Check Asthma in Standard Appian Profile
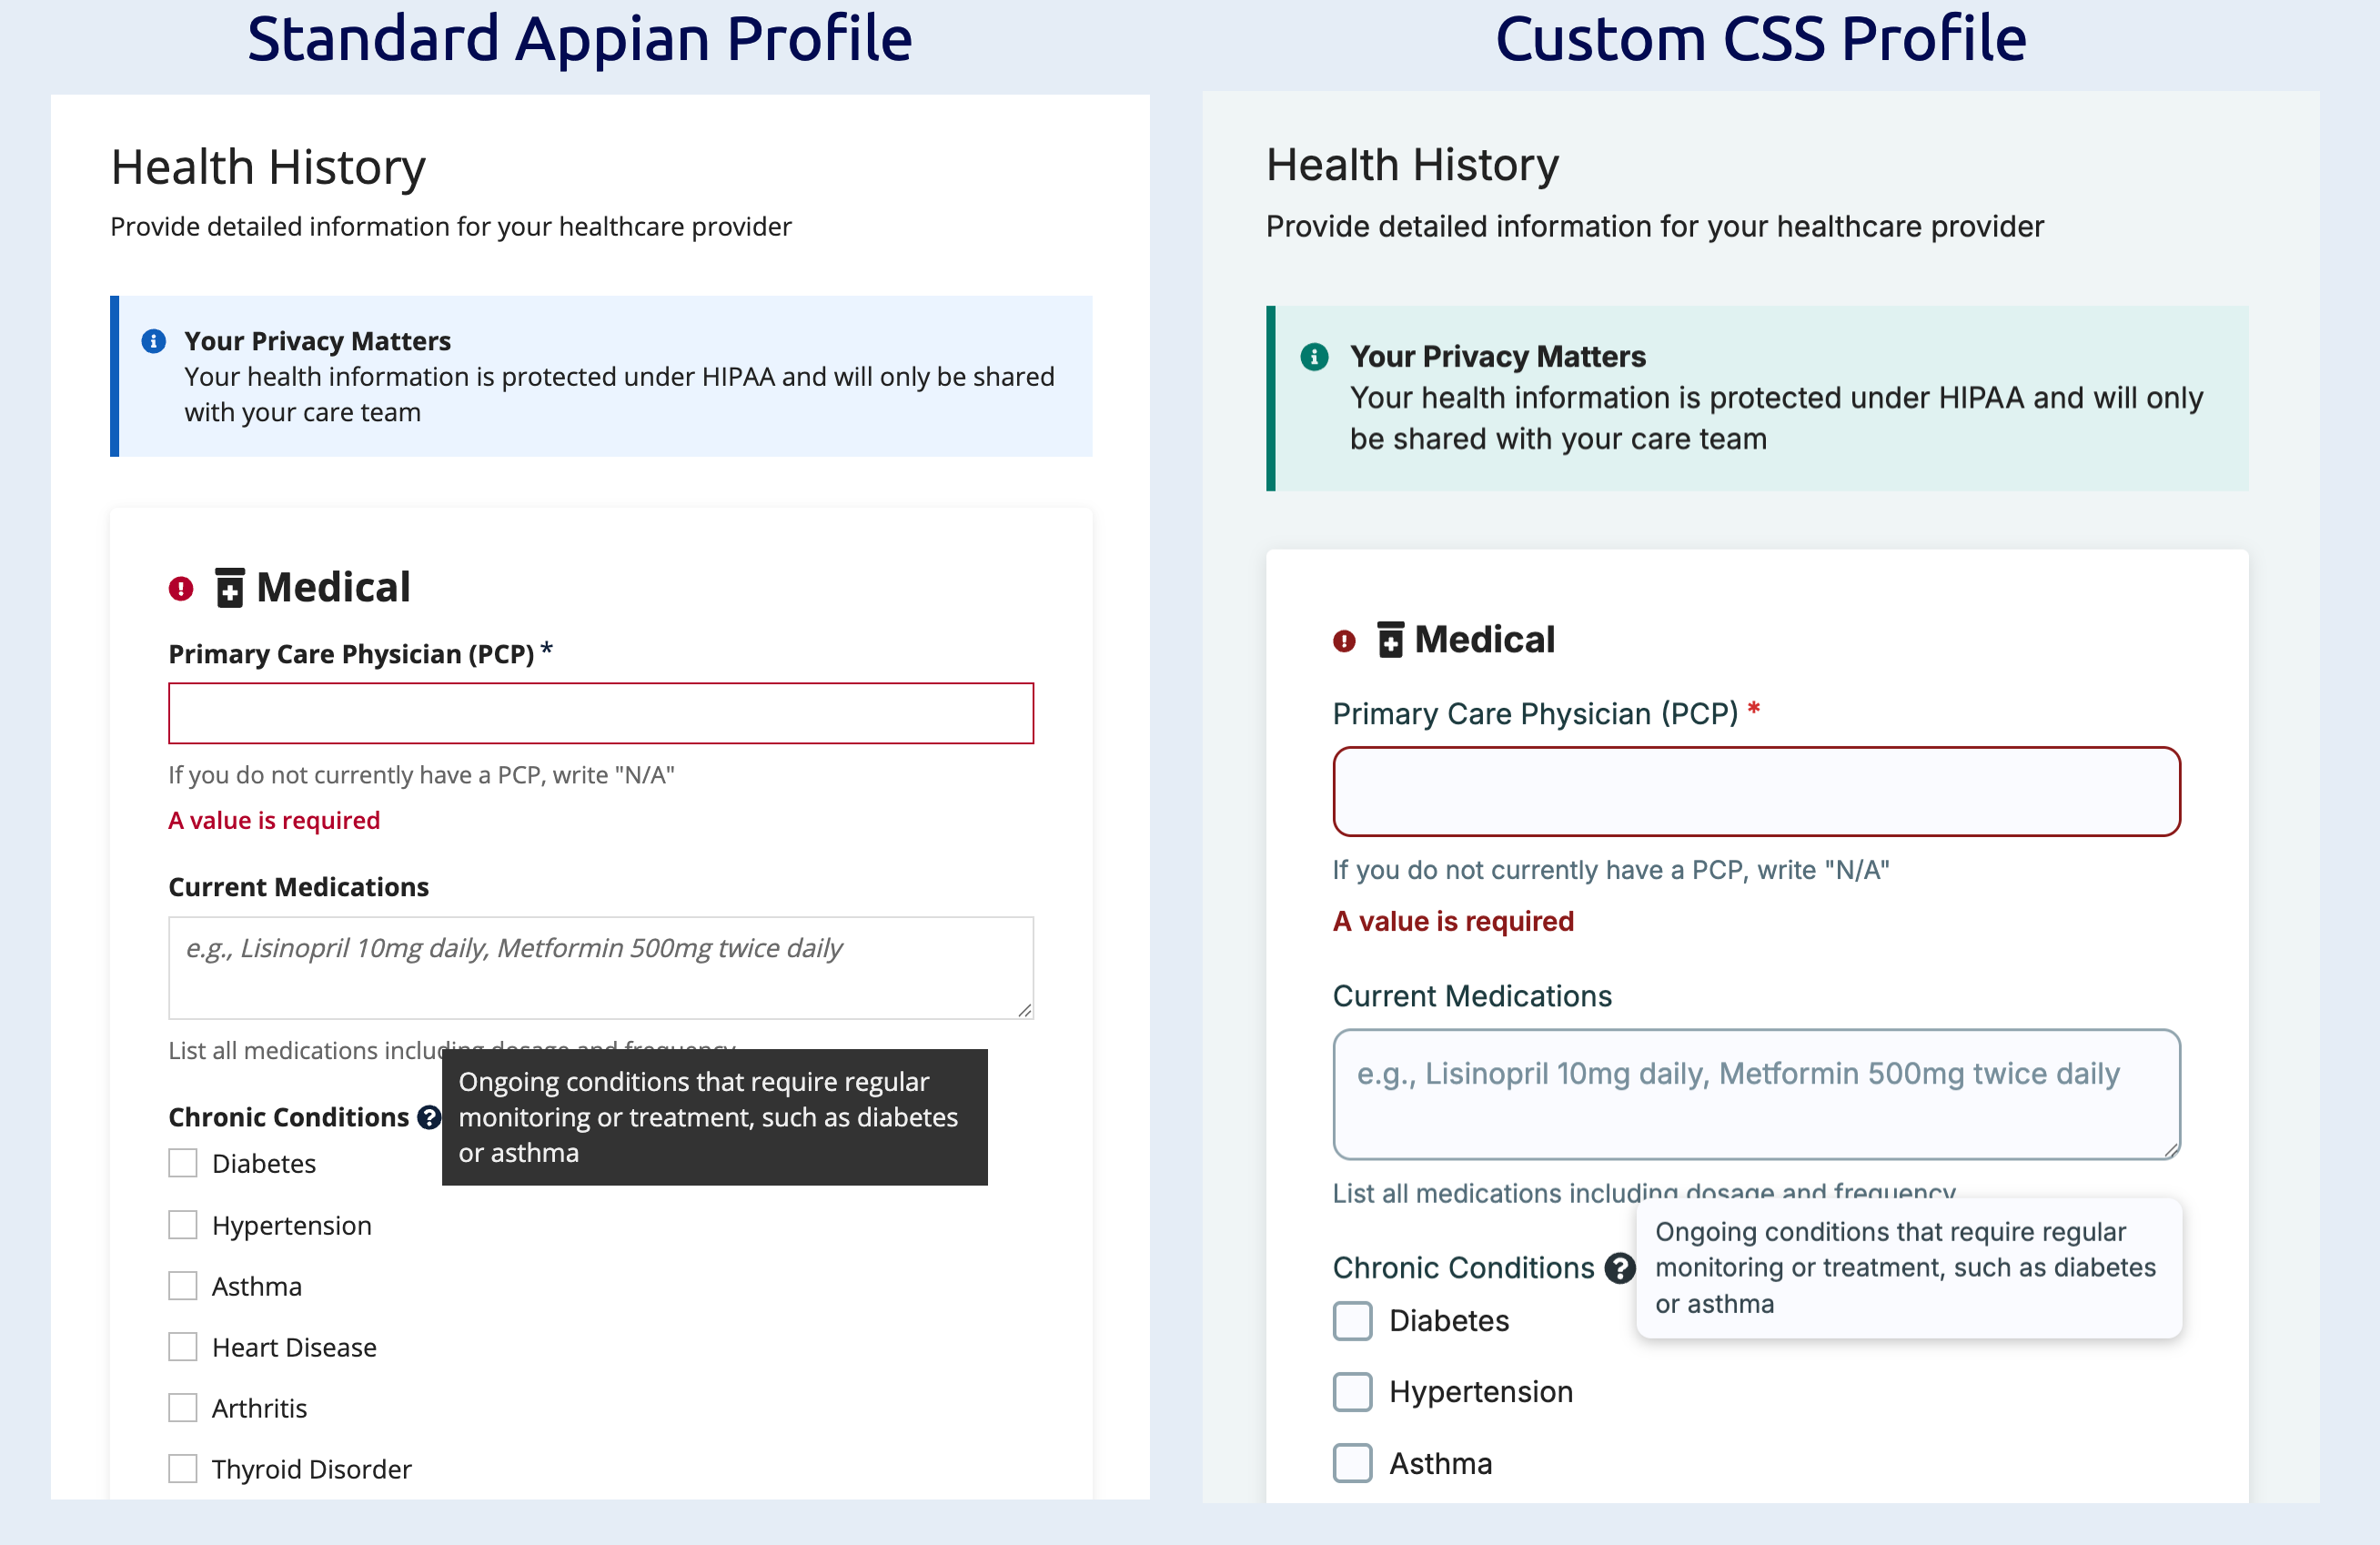 pos(182,1286)
